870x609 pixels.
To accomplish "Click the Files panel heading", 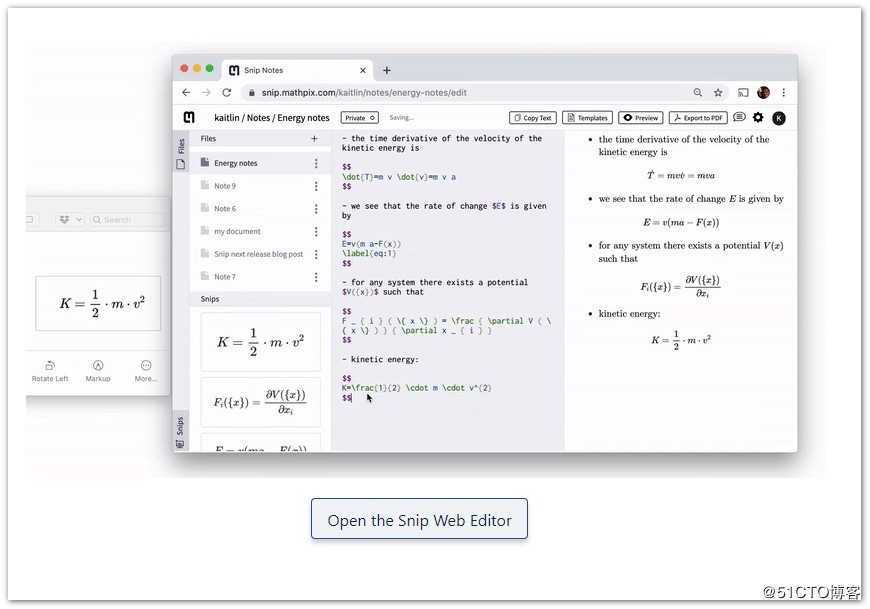I will [208, 139].
